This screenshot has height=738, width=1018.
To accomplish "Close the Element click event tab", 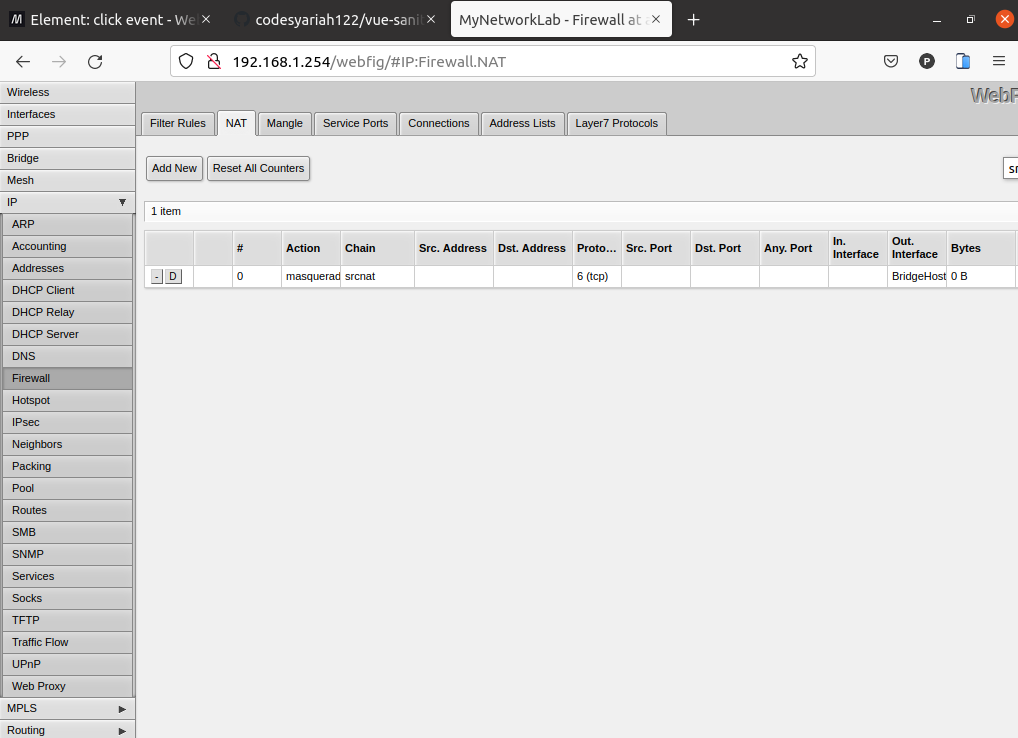I will point(206,19).
